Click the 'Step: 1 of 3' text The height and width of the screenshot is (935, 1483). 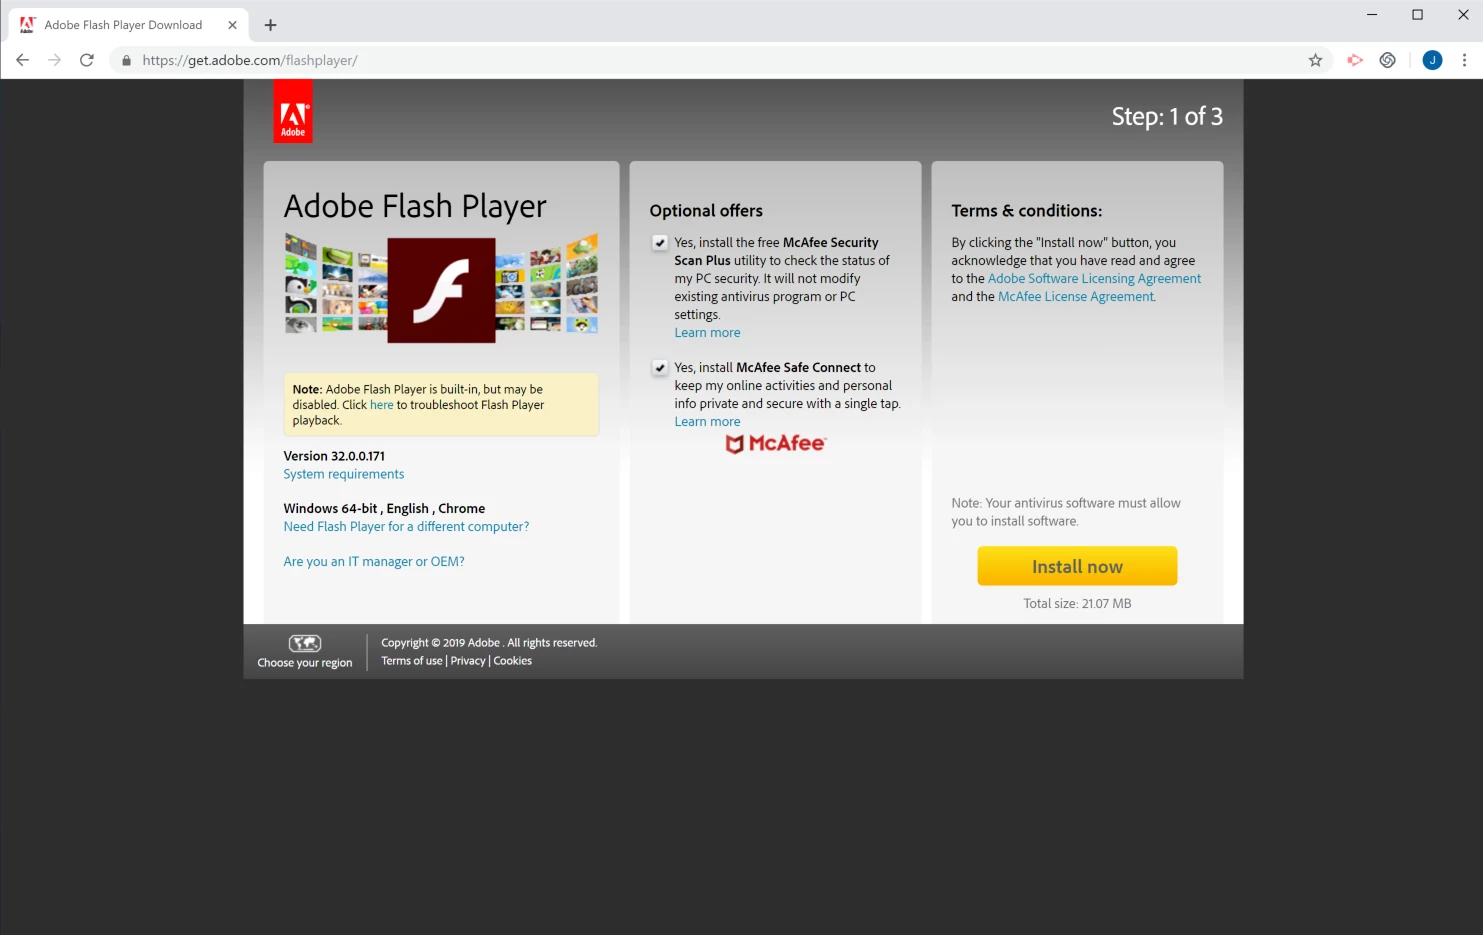tap(1167, 116)
